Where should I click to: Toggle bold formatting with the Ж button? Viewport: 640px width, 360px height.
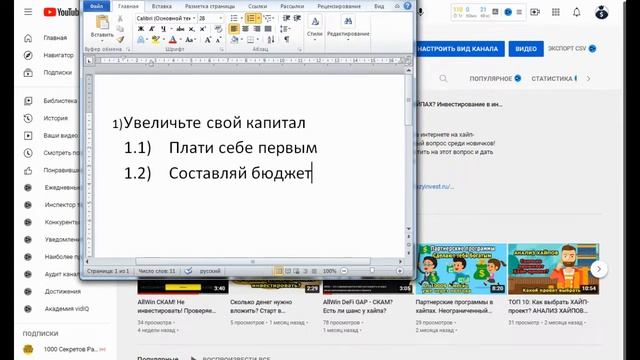tap(141, 29)
